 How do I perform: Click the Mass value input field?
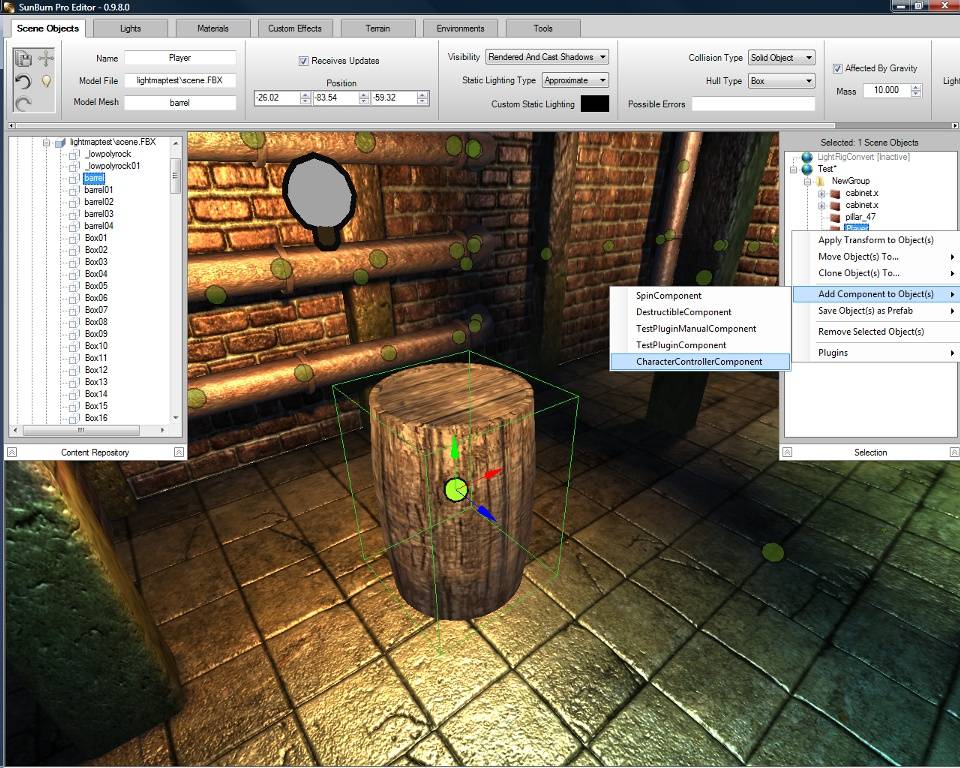[x=887, y=90]
